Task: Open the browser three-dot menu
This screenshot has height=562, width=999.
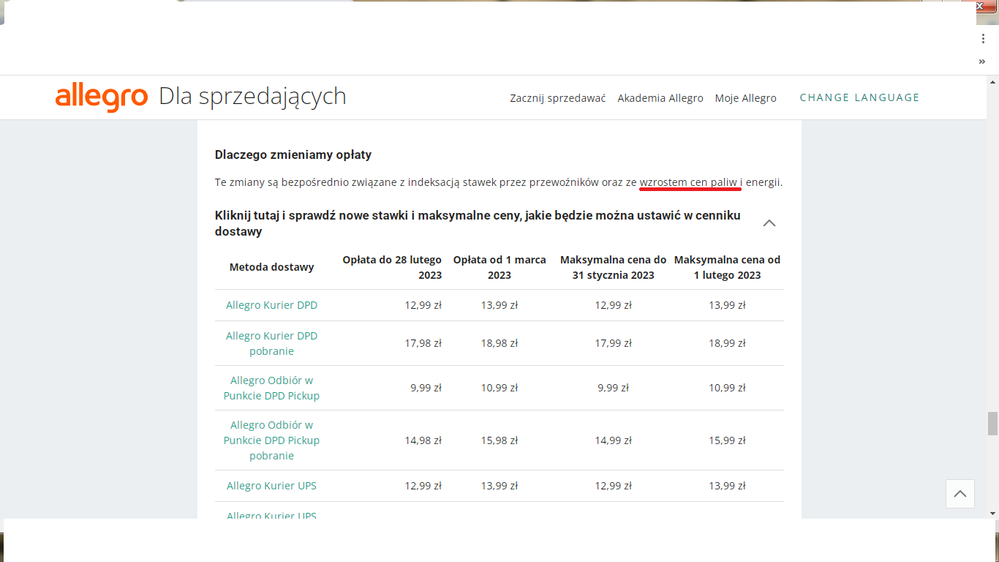Action: click(983, 38)
